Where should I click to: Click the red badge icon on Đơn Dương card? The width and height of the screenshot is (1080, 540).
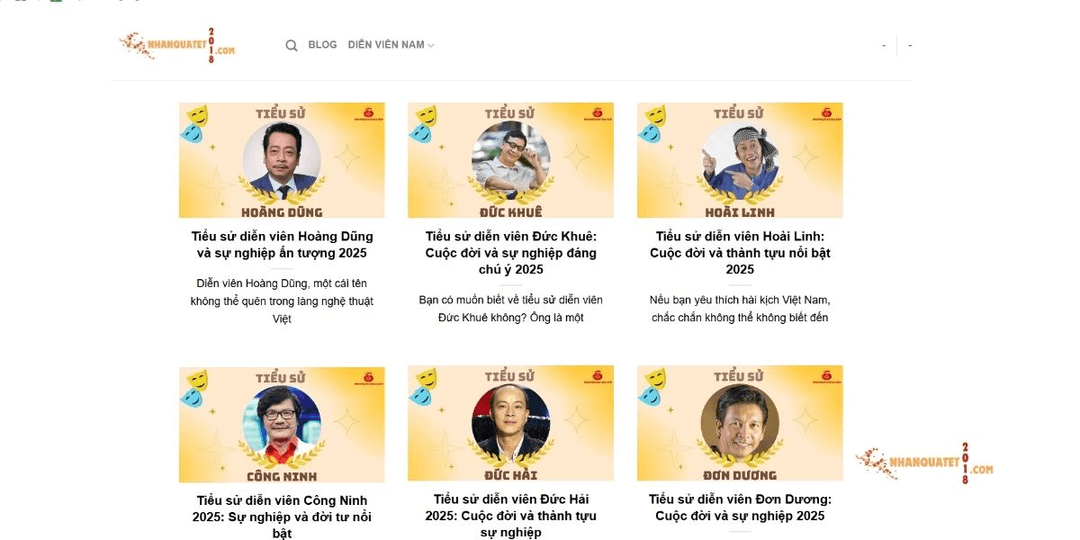[827, 377]
